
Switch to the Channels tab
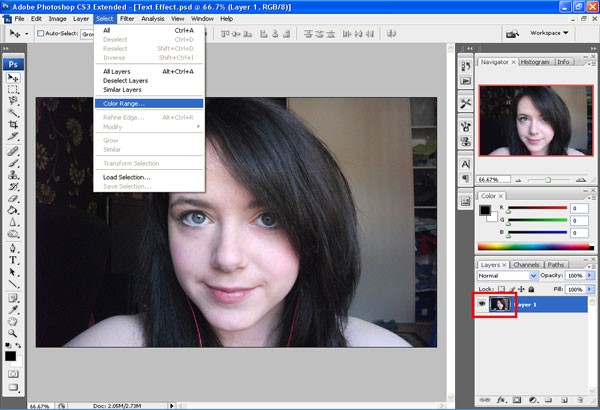526,265
